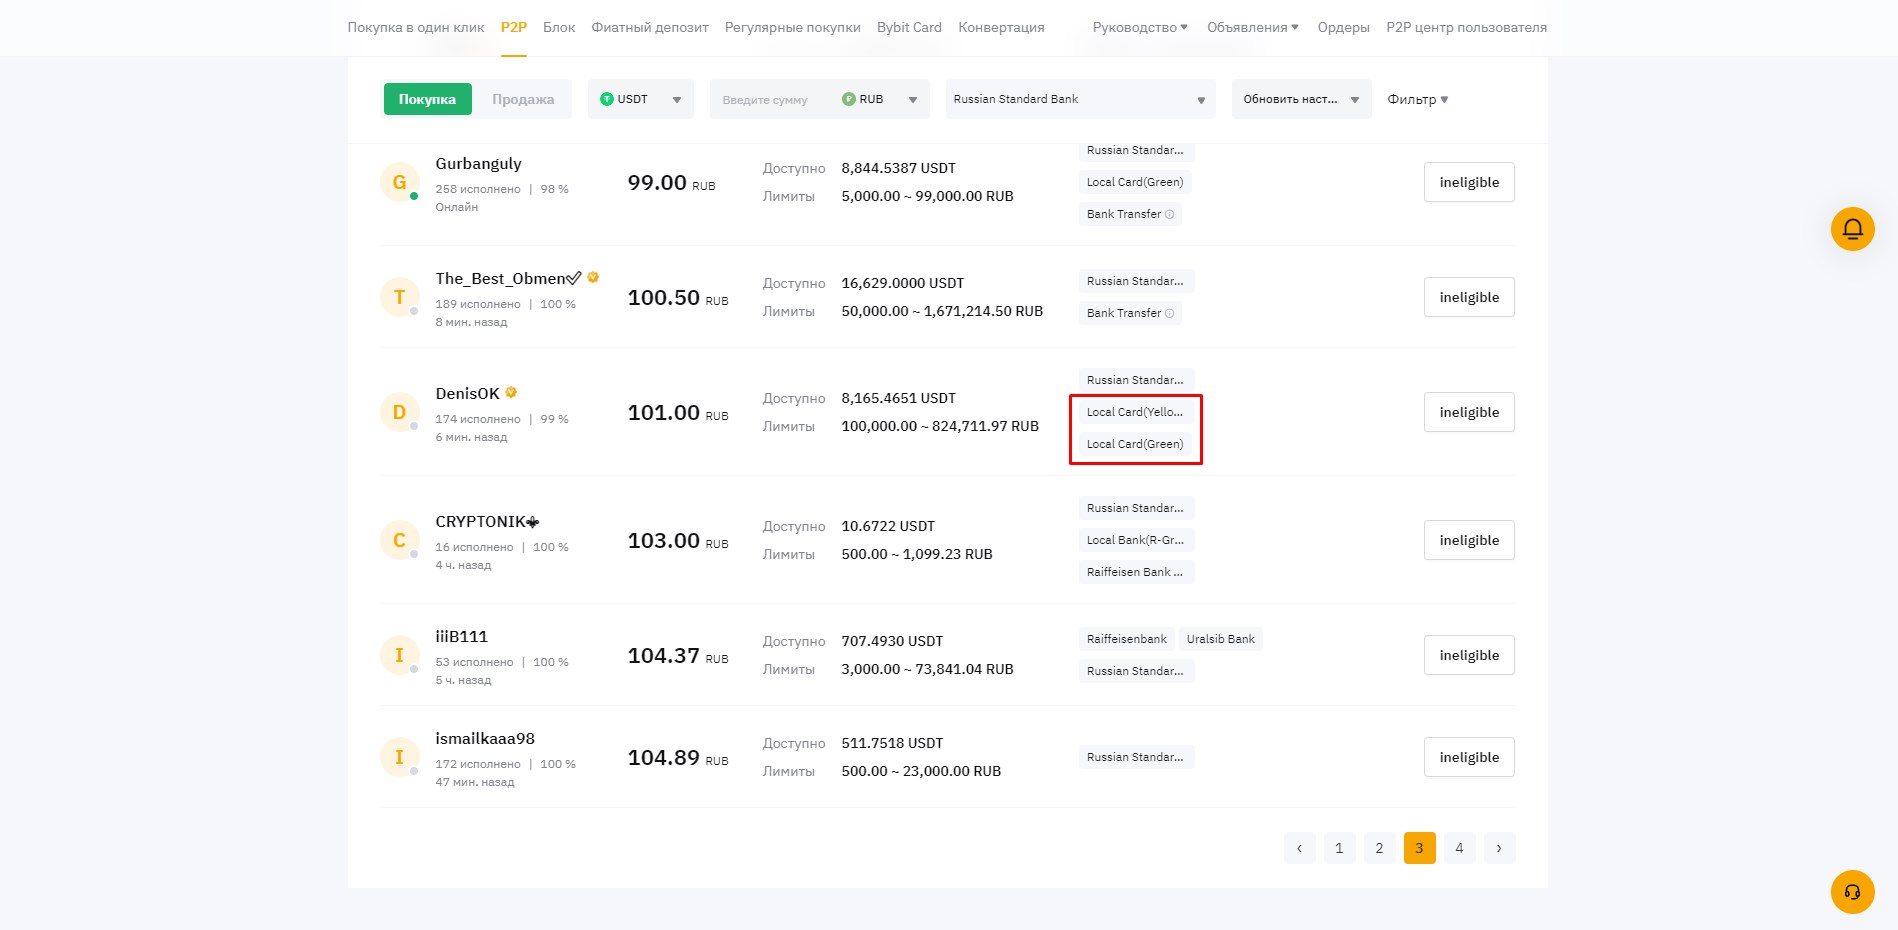Open the Конвертация tab
This screenshot has width=1898, height=930.
[x=1001, y=27]
